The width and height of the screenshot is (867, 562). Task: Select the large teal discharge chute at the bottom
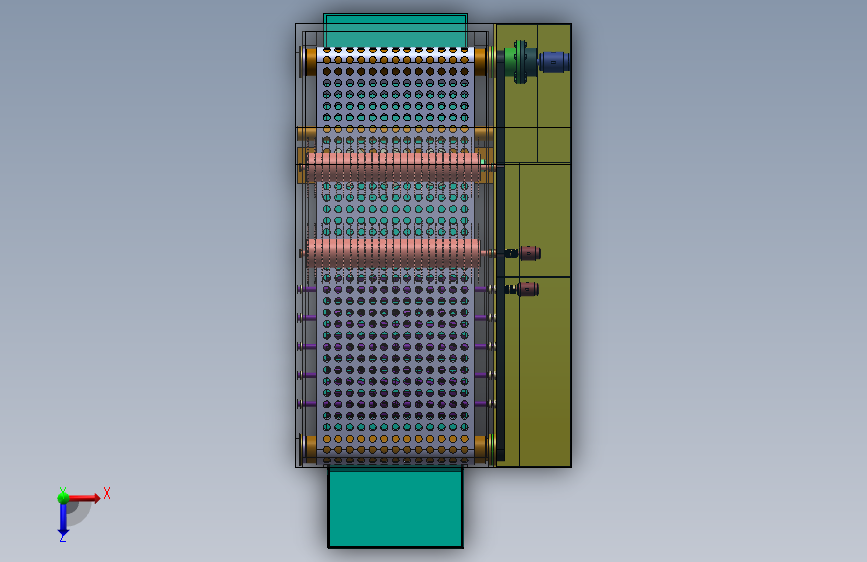pyautogui.click(x=395, y=508)
